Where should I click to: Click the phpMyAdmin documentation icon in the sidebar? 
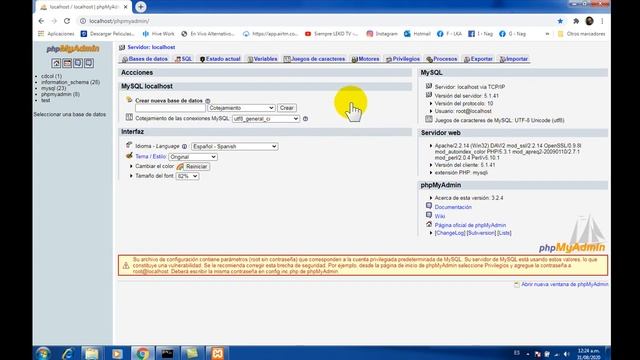(x=78, y=63)
